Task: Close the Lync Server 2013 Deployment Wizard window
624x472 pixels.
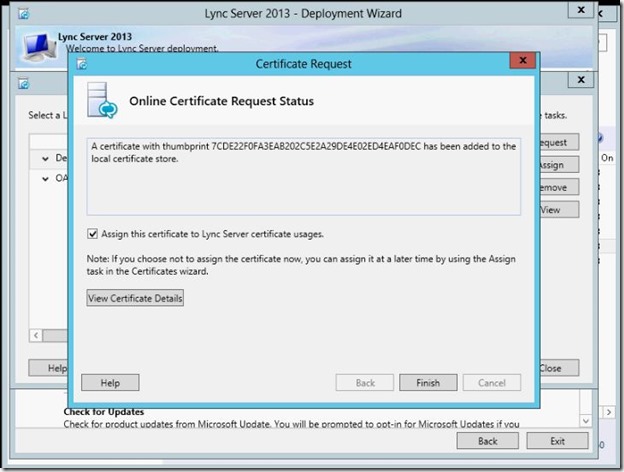Action: [581, 10]
